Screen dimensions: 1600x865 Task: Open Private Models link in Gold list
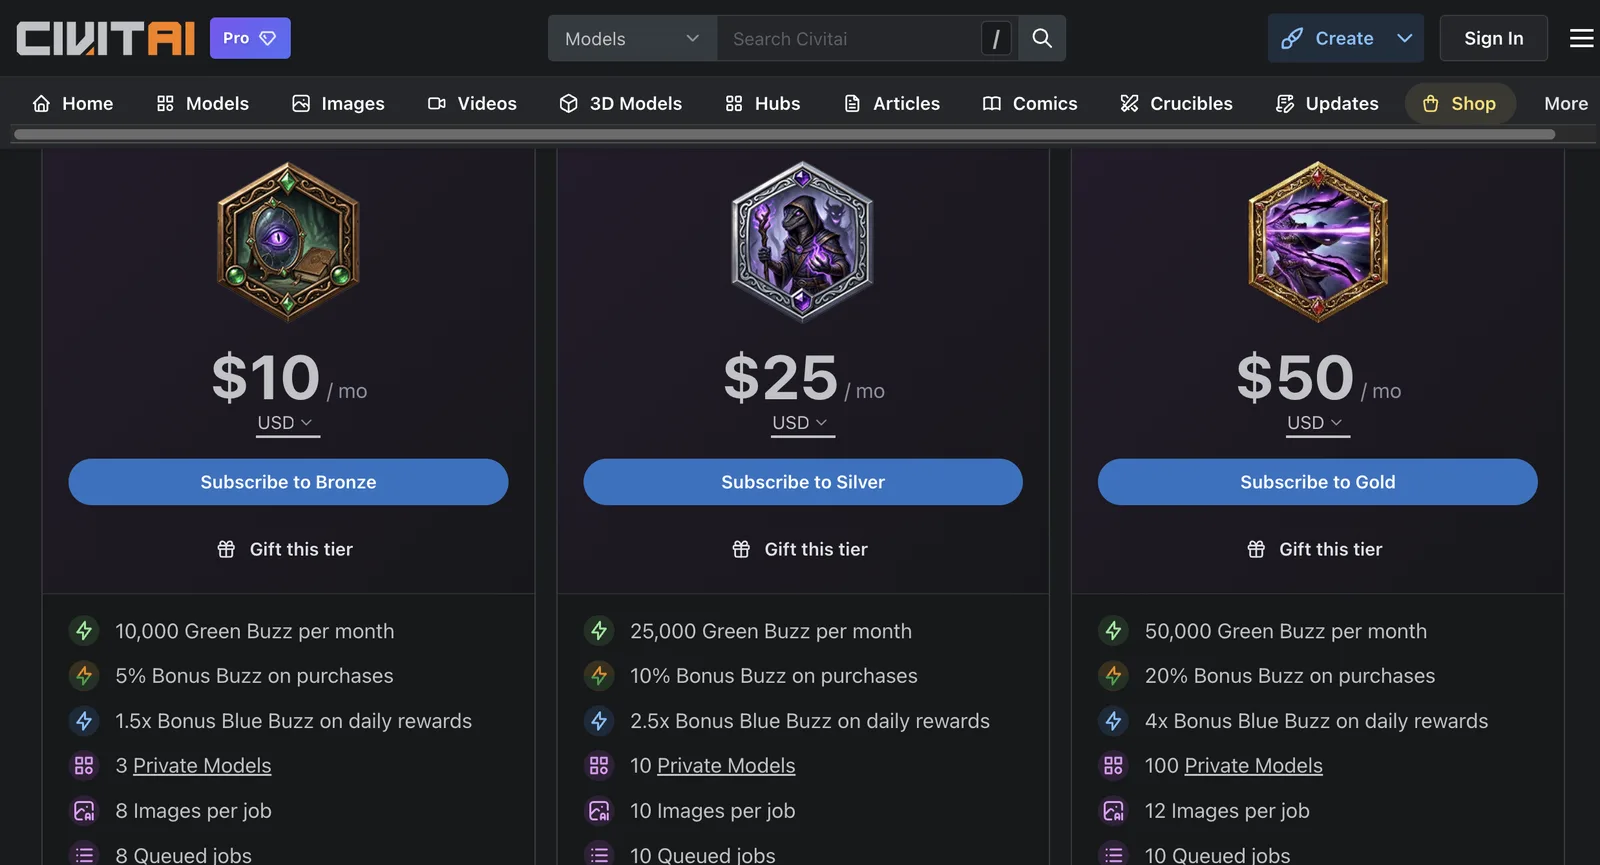tap(1254, 766)
